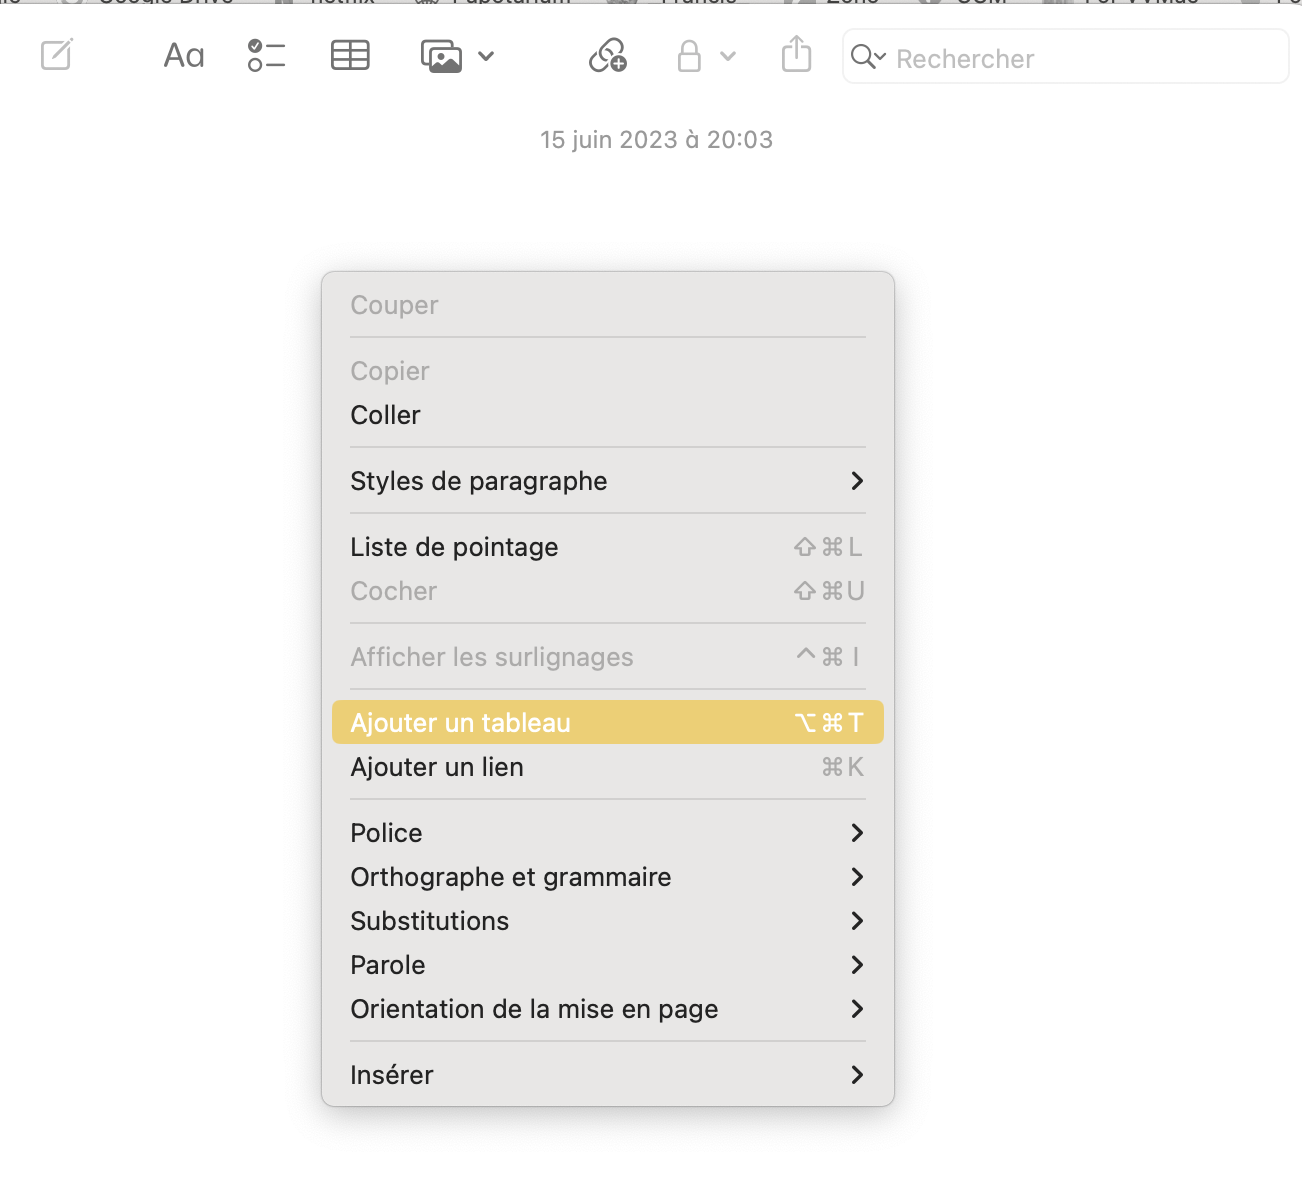Click the share note icon

pos(796,55)
